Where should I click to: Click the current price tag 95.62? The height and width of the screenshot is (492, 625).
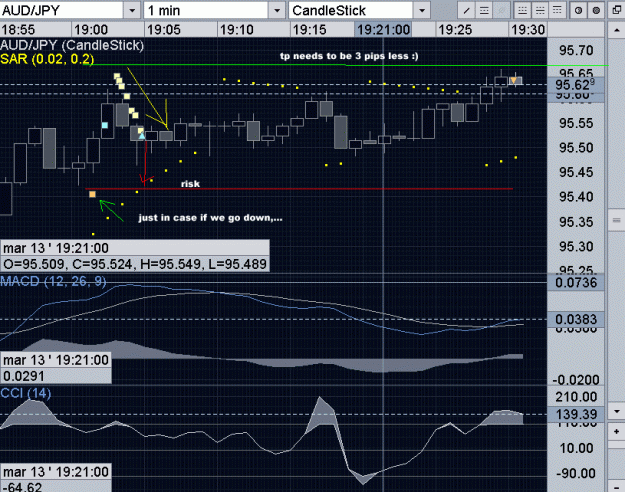click(575, 85)
